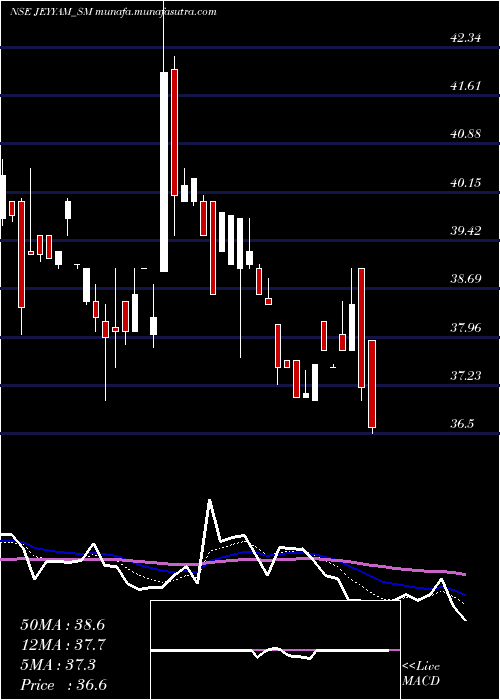Click inside the MACD histogram box
Image resolution: width=500 pixels, height=700 pixels.
(x=275, y=650)
